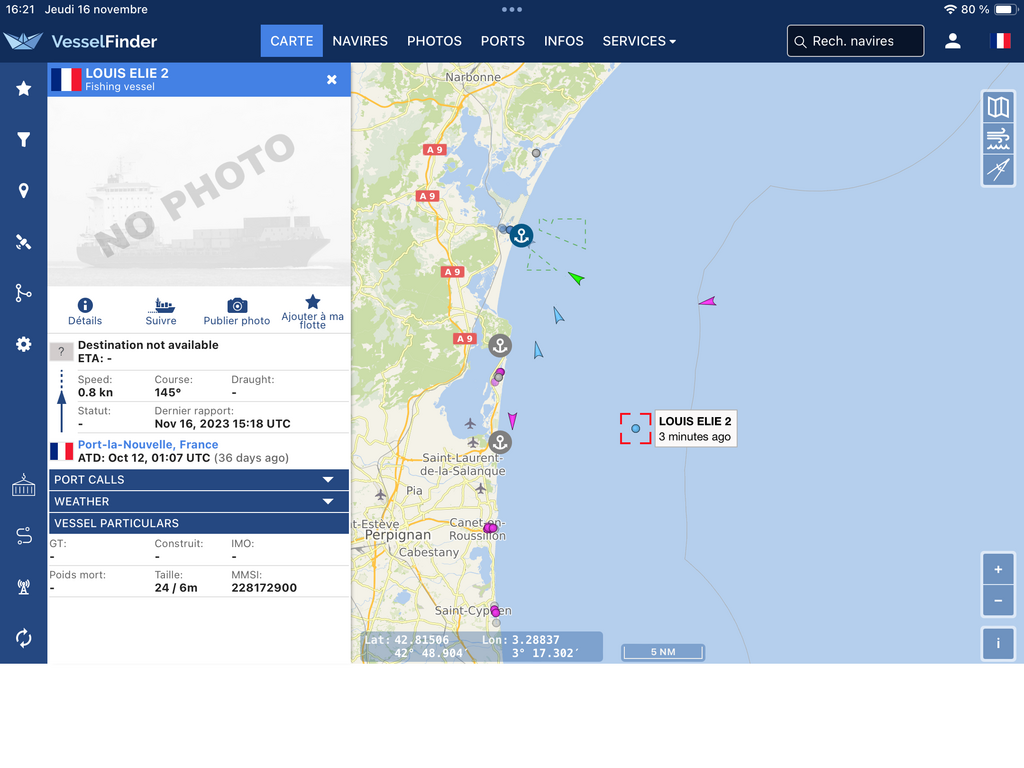Click the Port-la-Nouvelle, France link
1024x768 pixels.
click(148, 444)
